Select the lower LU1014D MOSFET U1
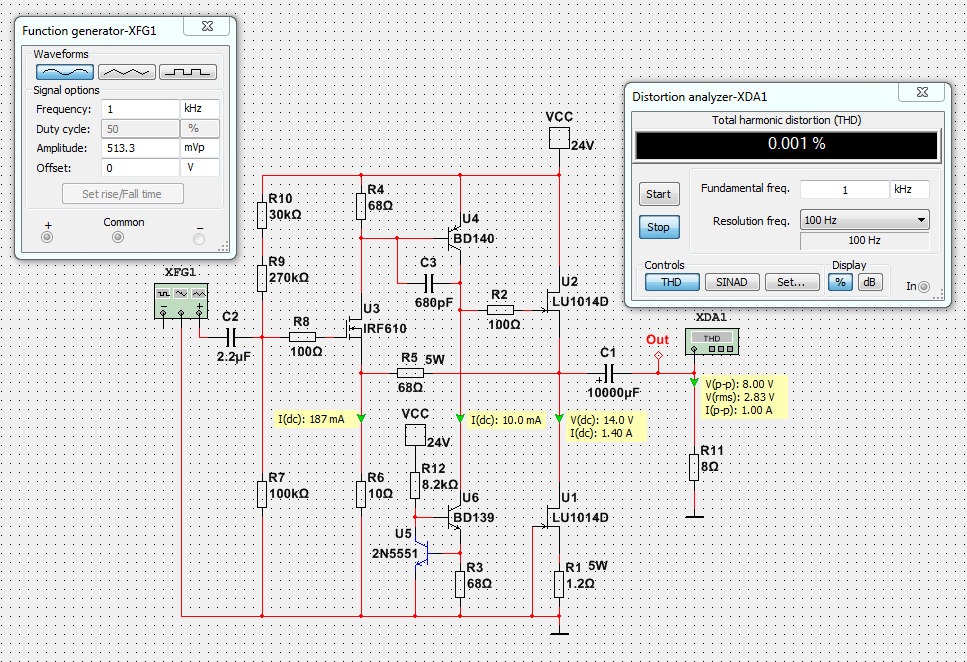Image resolution: width=967 pixels, height=662 pixels. 553,517
